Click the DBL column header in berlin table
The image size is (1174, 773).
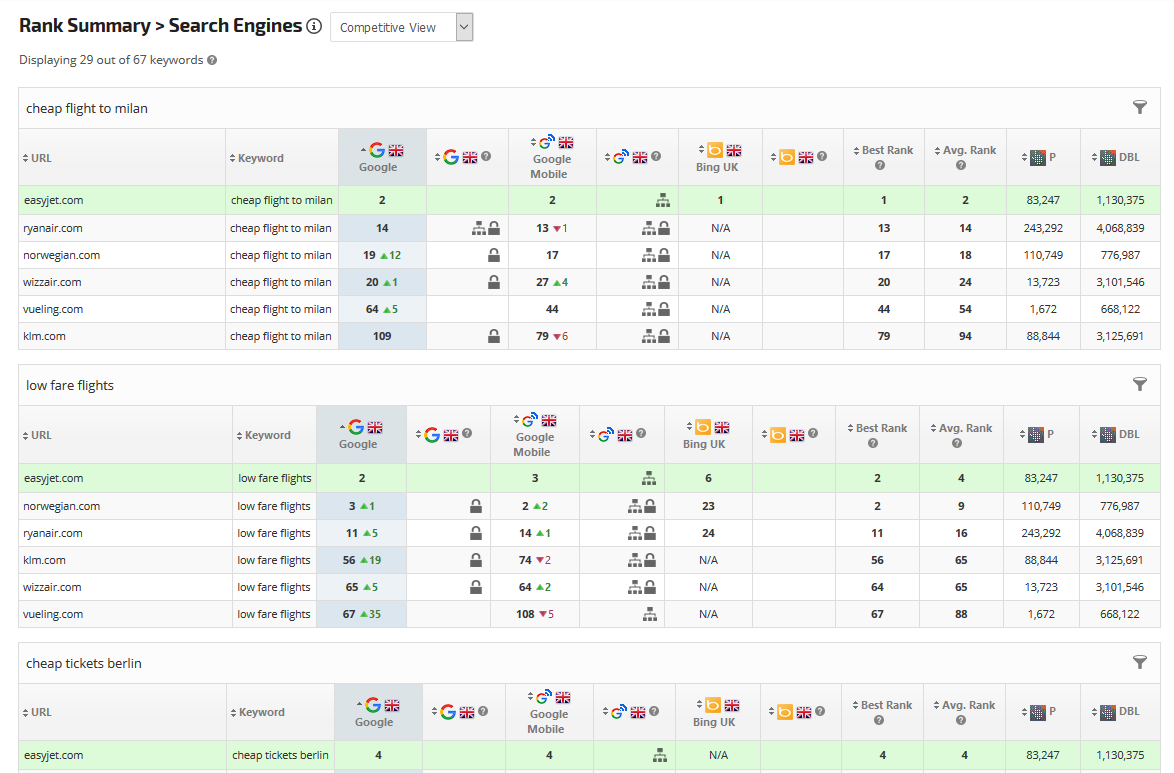[1119, 712]
